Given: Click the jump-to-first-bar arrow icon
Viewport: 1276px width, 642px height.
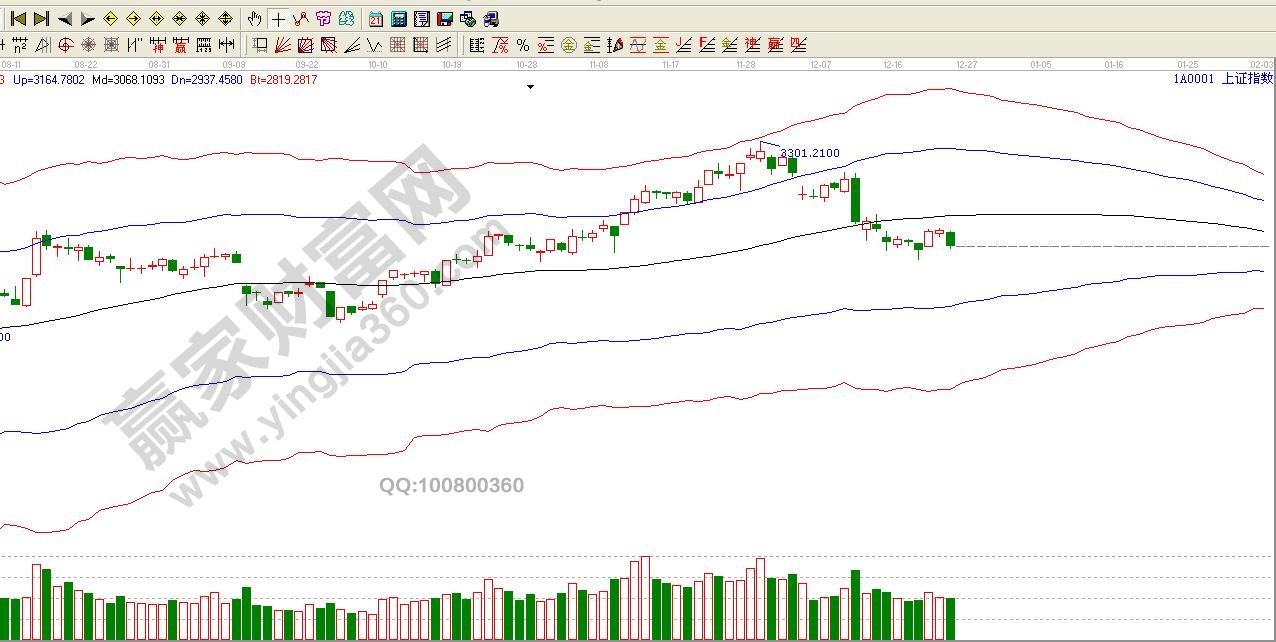Looking at the screenshot, I should [17, 19].
